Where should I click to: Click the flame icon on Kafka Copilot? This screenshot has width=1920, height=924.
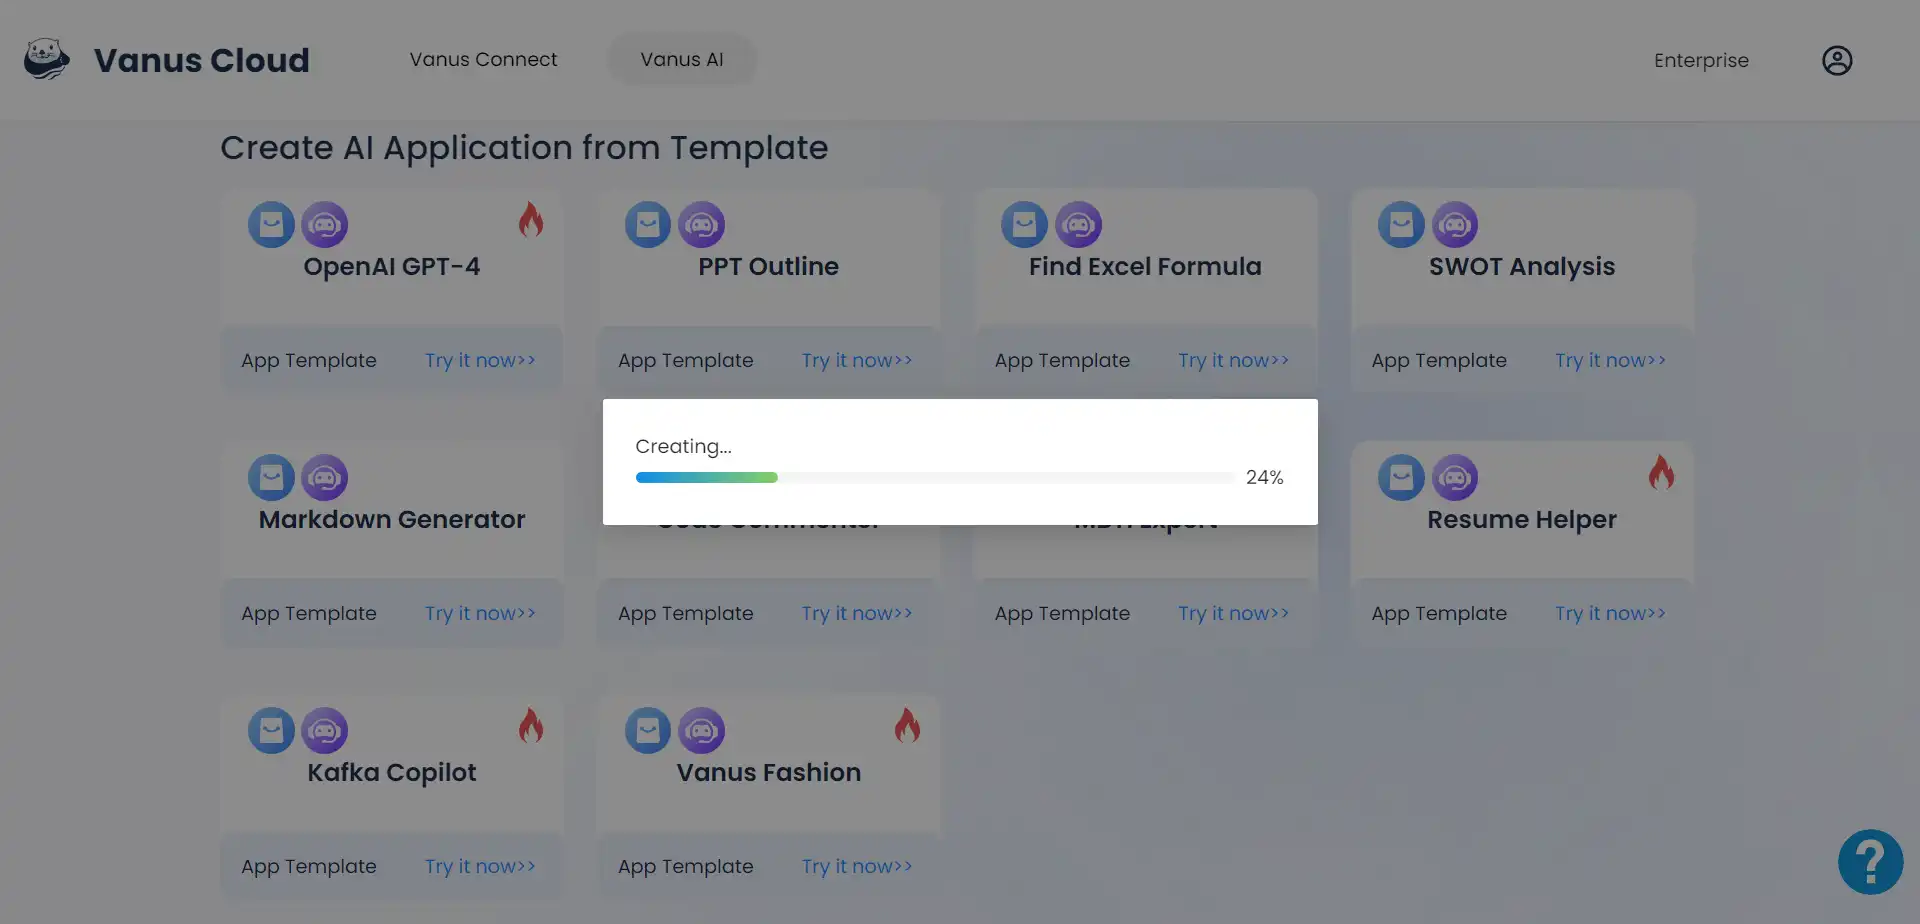point(531,726)
